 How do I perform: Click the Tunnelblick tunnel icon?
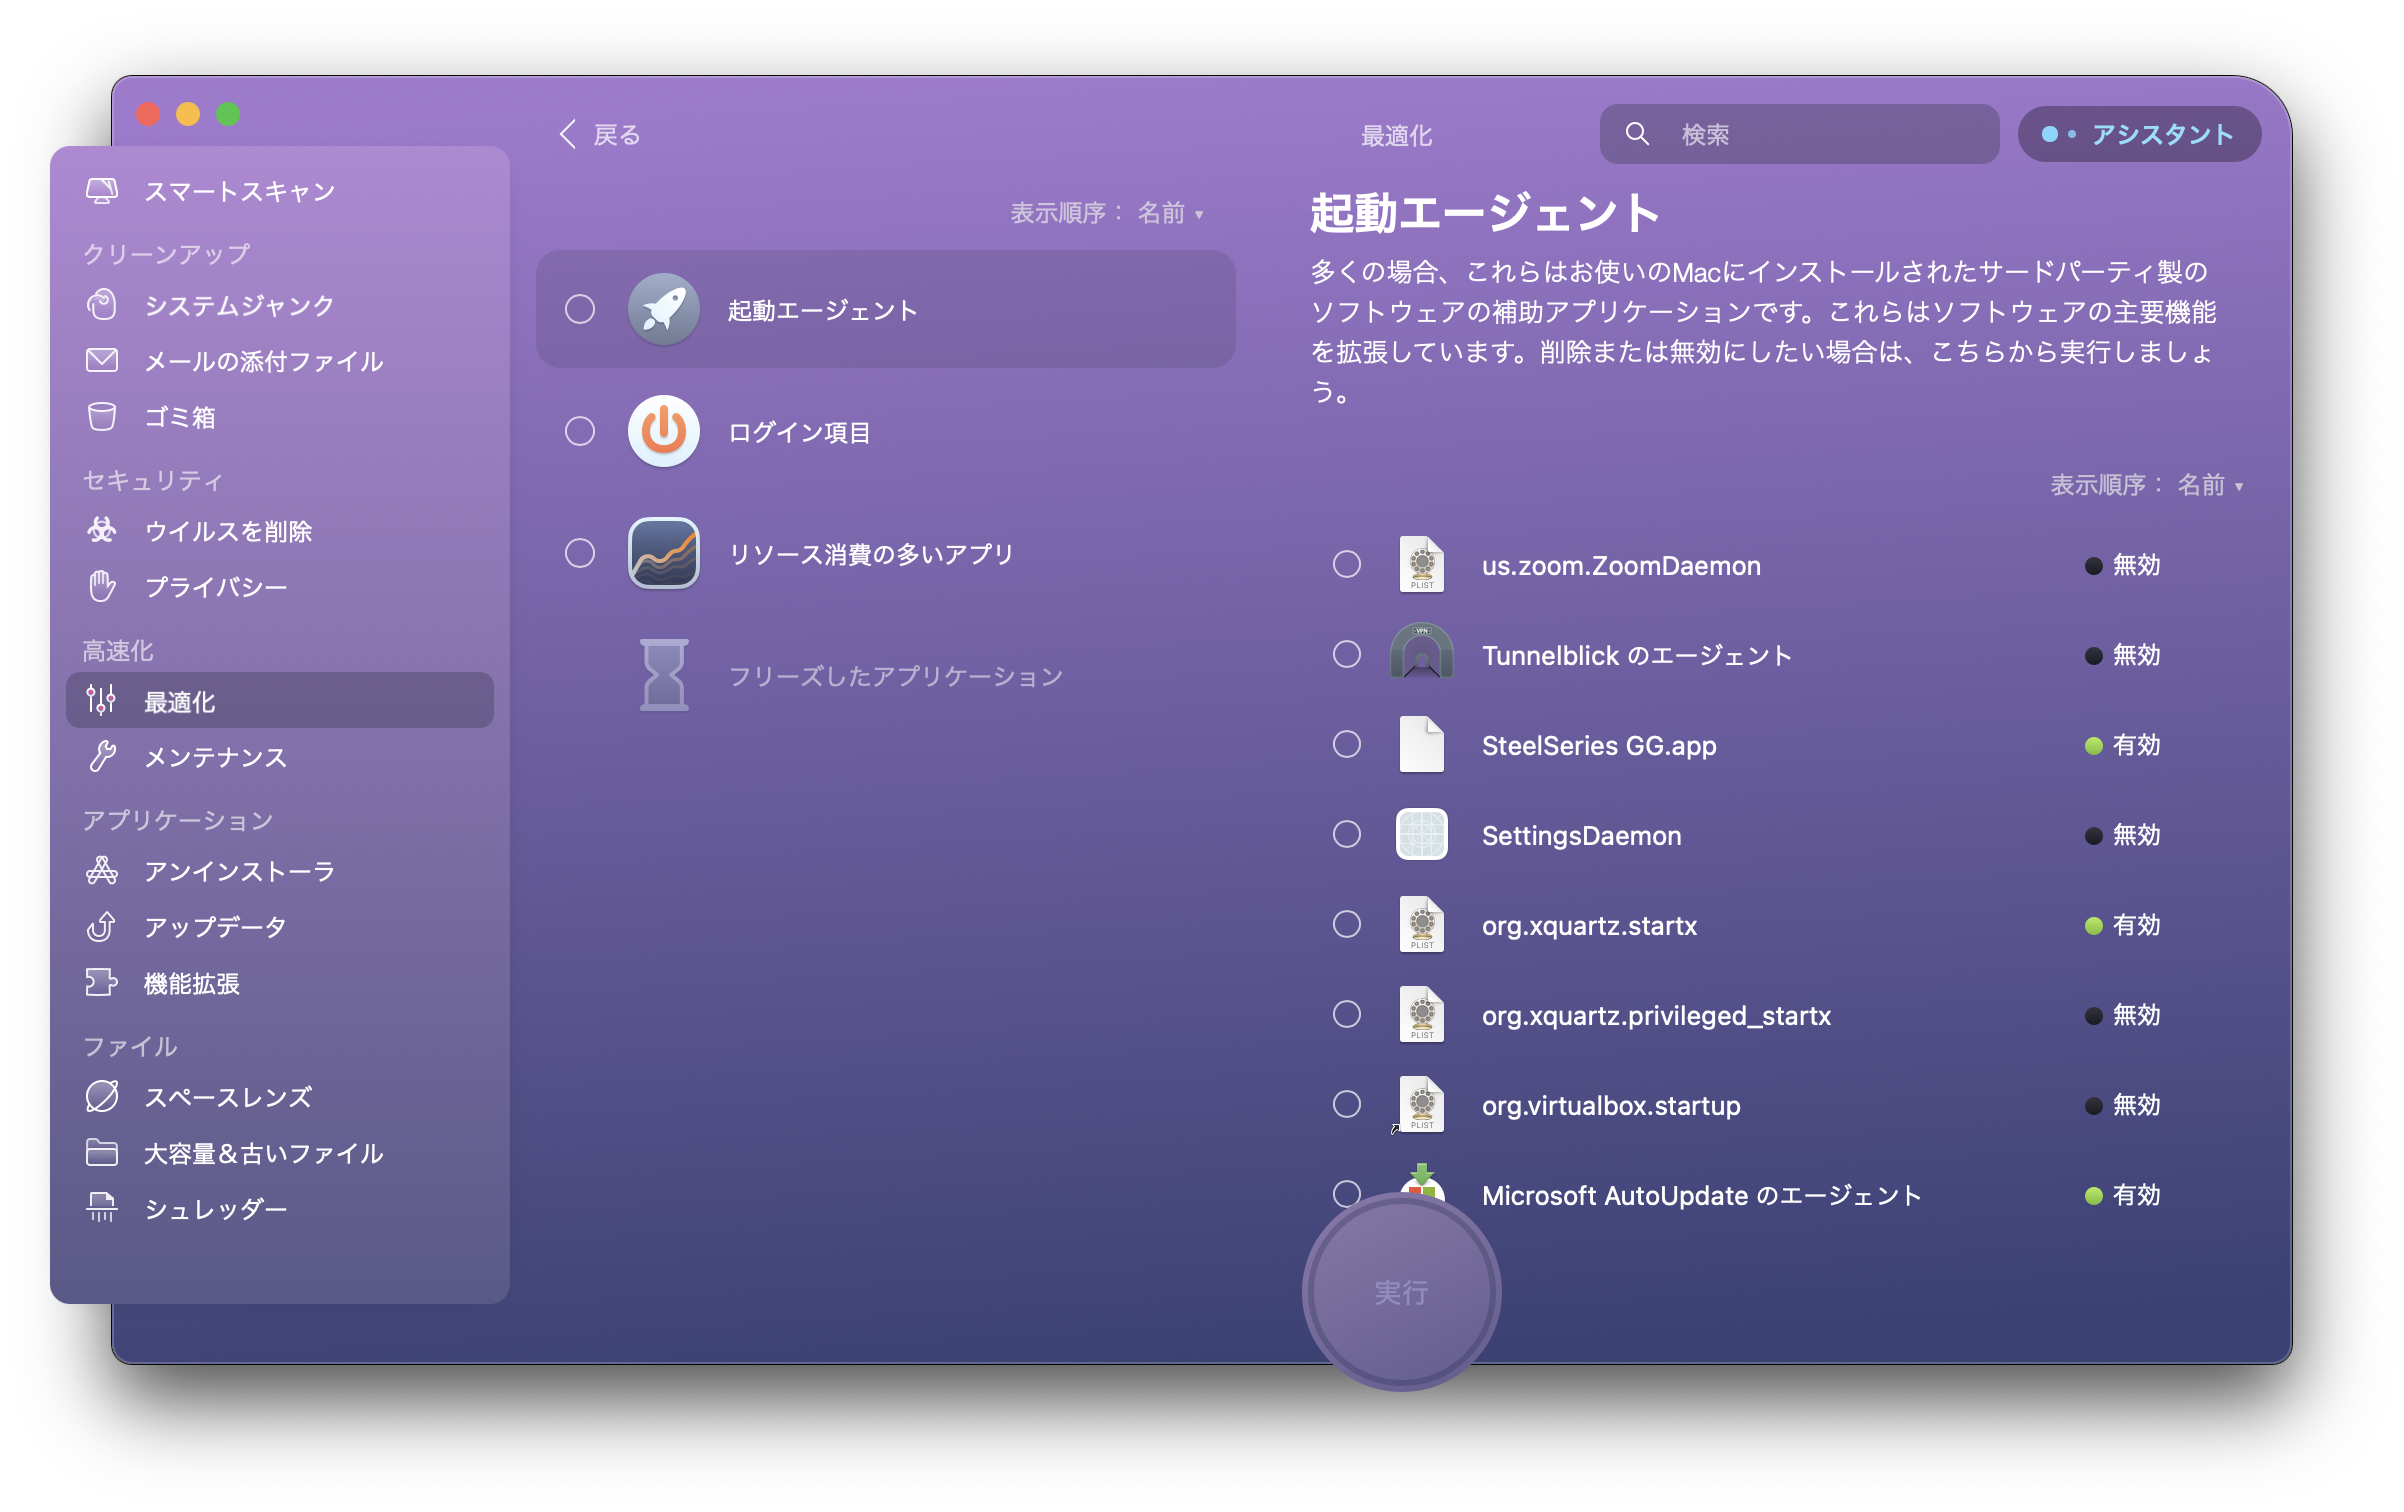1422,652
